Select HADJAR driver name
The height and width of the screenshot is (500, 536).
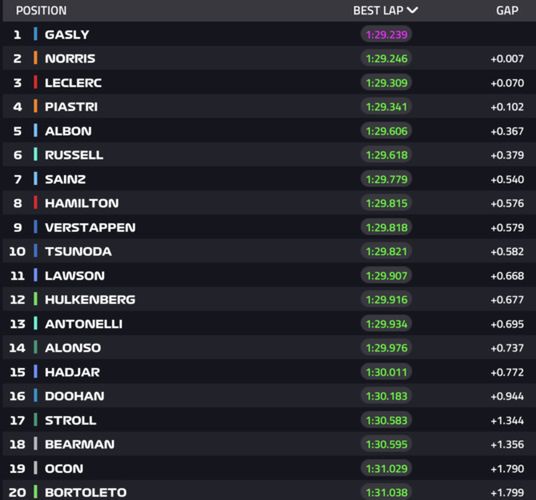[72, 372]
